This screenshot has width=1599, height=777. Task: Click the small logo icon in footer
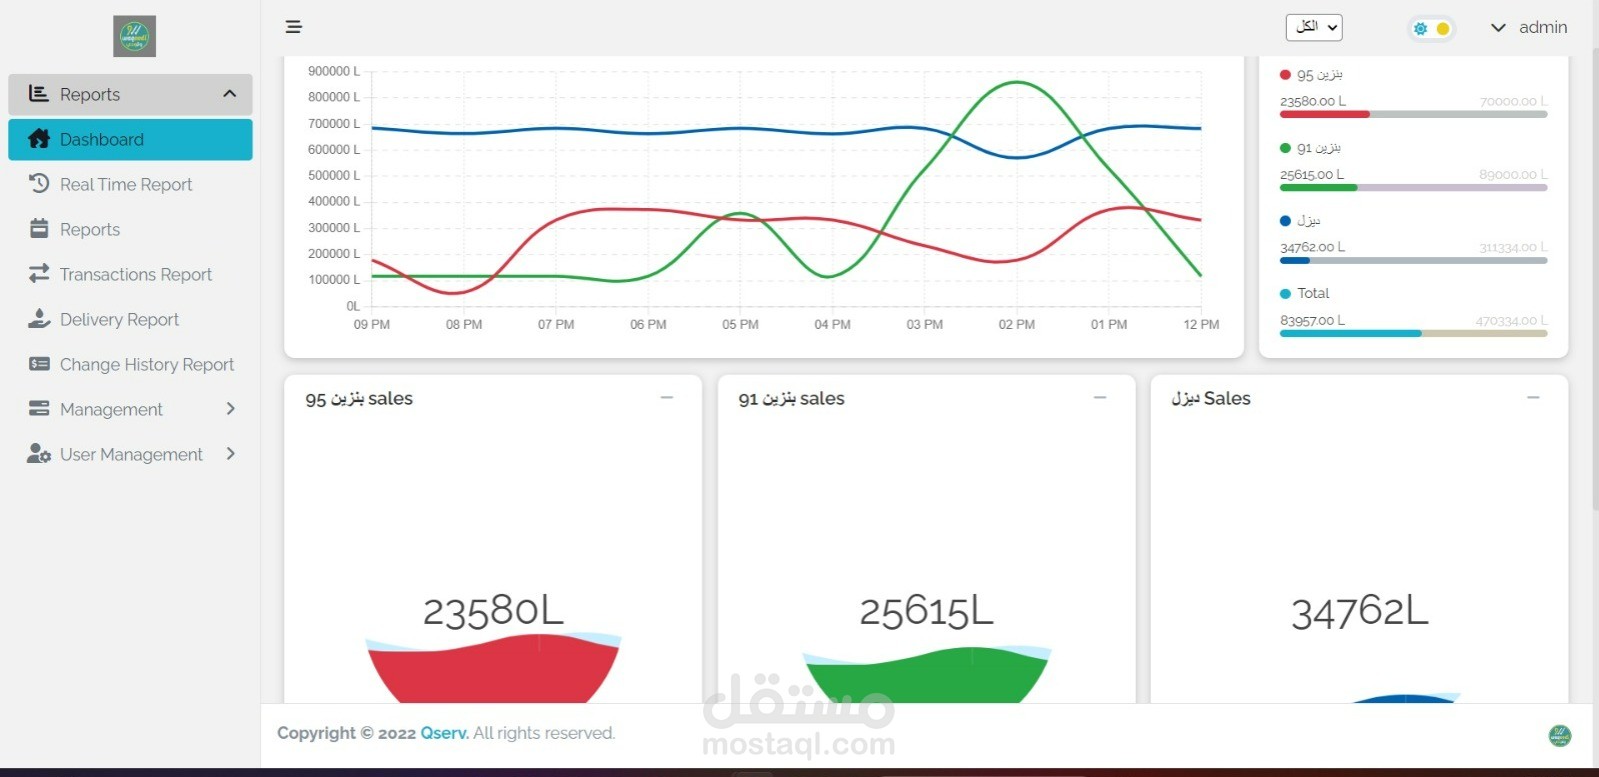point(1559,736)
